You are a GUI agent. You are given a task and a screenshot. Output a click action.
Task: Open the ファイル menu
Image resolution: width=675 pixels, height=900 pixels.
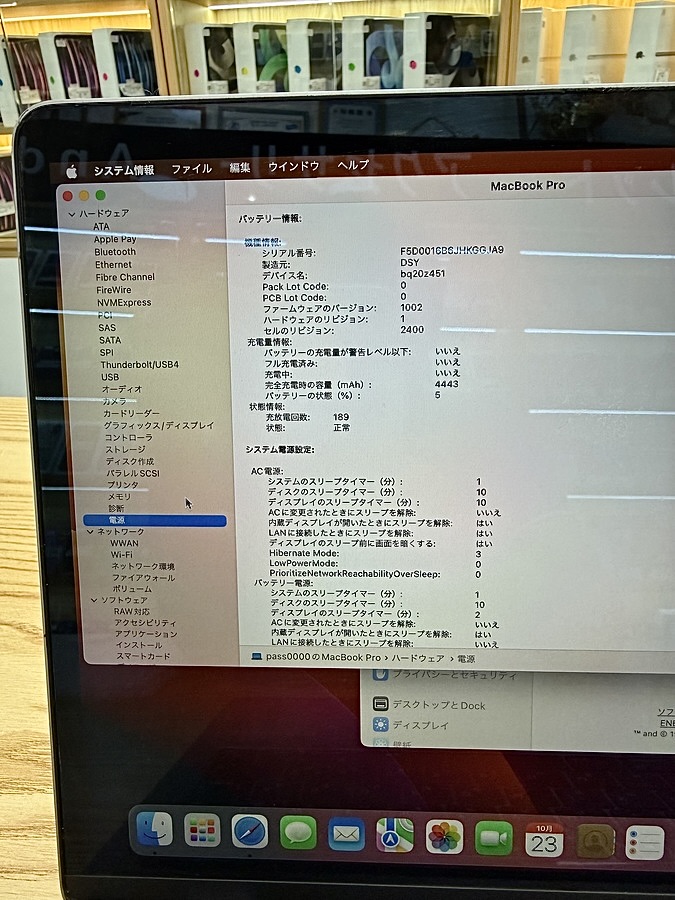click(192, 169)
